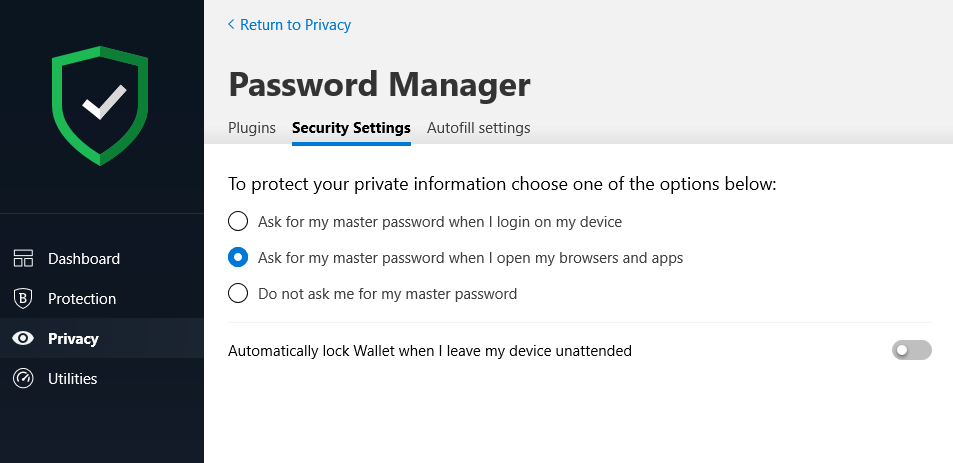Viewport: 953px width, 463px height.
Task: Open the Dashboard menu label
Action: click(x=84, y=259)
